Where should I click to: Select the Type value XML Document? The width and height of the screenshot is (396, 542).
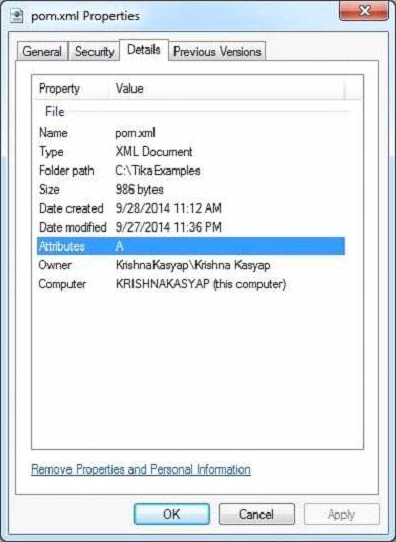point(154,152)
